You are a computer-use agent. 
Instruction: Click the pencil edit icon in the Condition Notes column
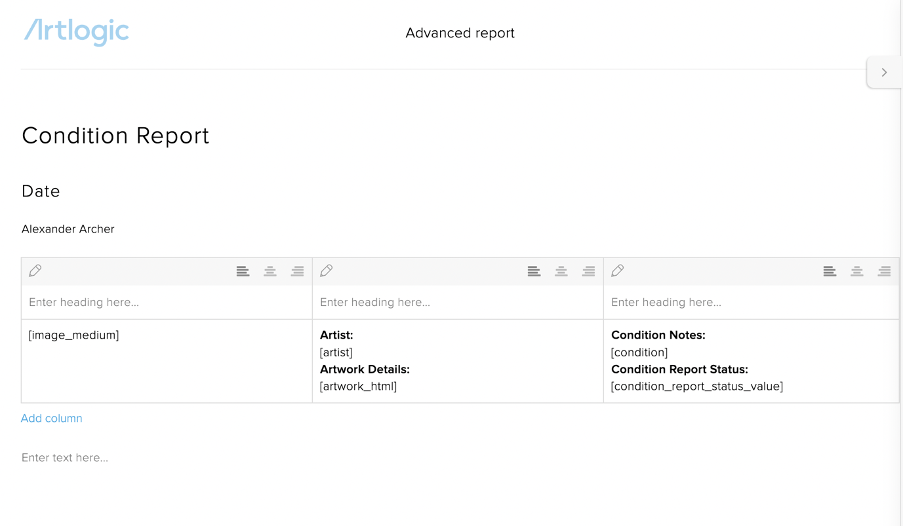coord(617,270)
